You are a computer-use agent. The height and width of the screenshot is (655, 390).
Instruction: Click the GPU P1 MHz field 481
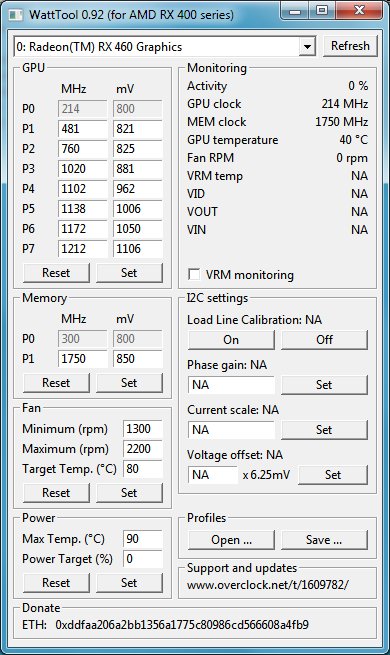(x=83, y=129)
